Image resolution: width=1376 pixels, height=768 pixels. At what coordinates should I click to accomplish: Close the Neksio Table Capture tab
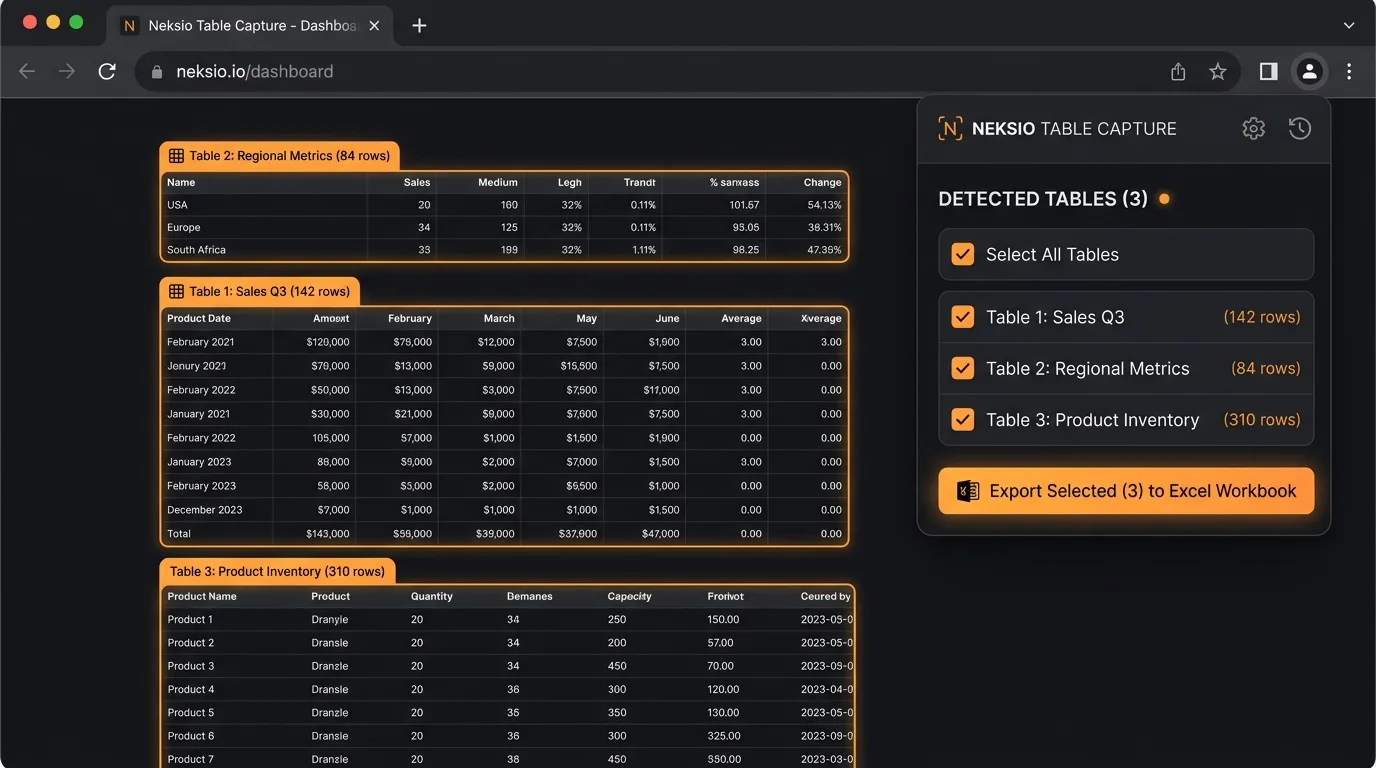pyautogui.click(x=374, y=26)
